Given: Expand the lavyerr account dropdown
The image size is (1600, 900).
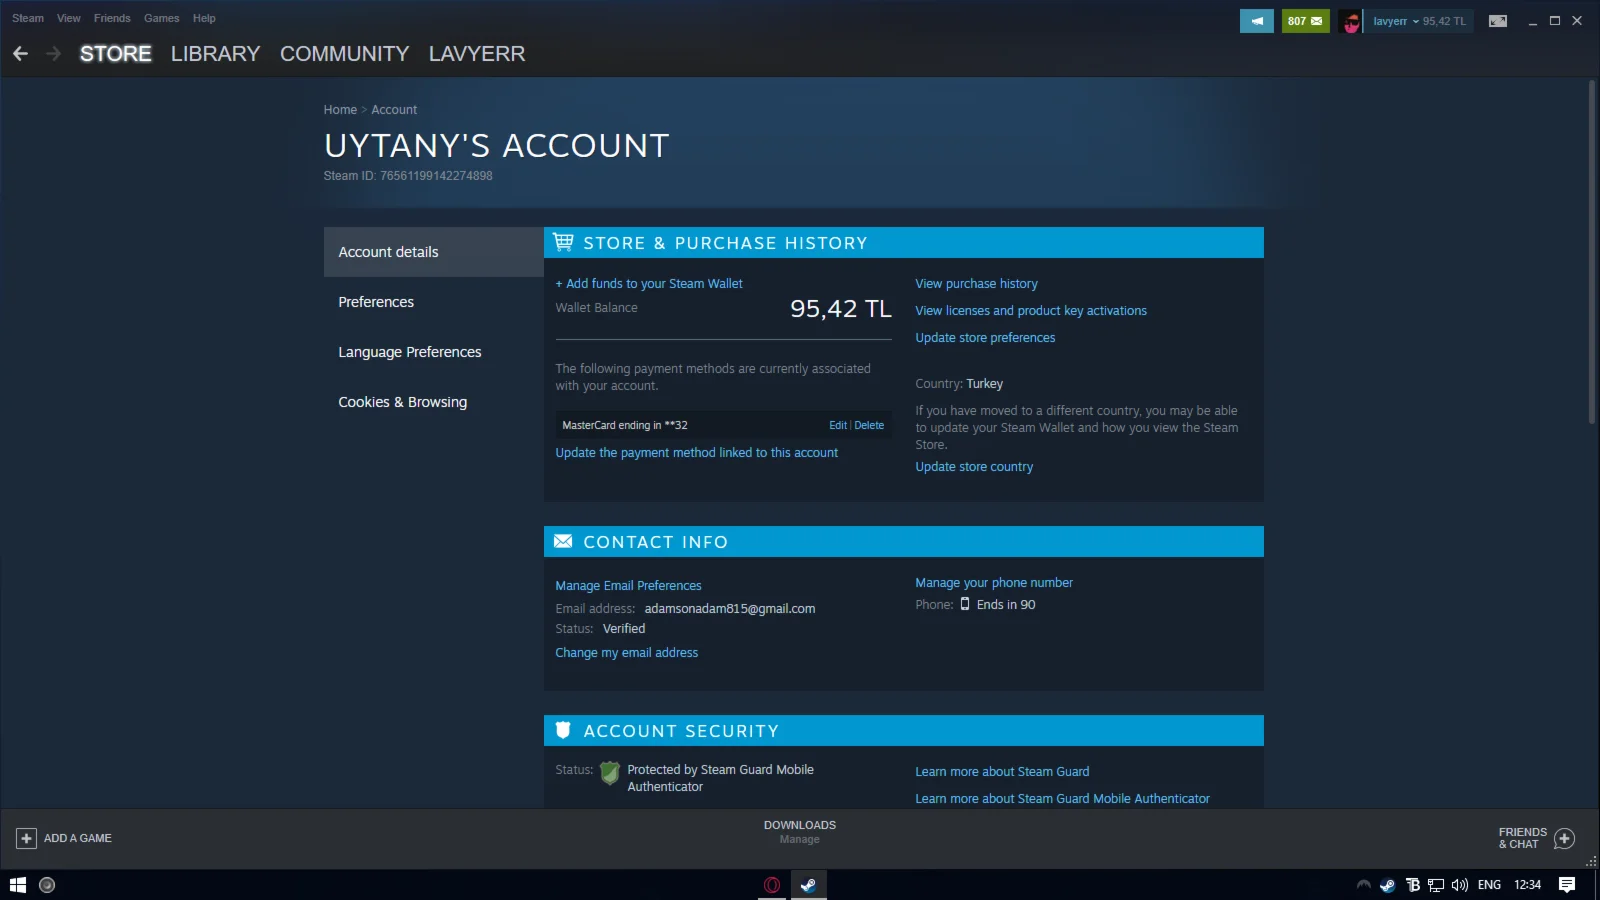Looking at the screenshot, I should coord(1417,21).
